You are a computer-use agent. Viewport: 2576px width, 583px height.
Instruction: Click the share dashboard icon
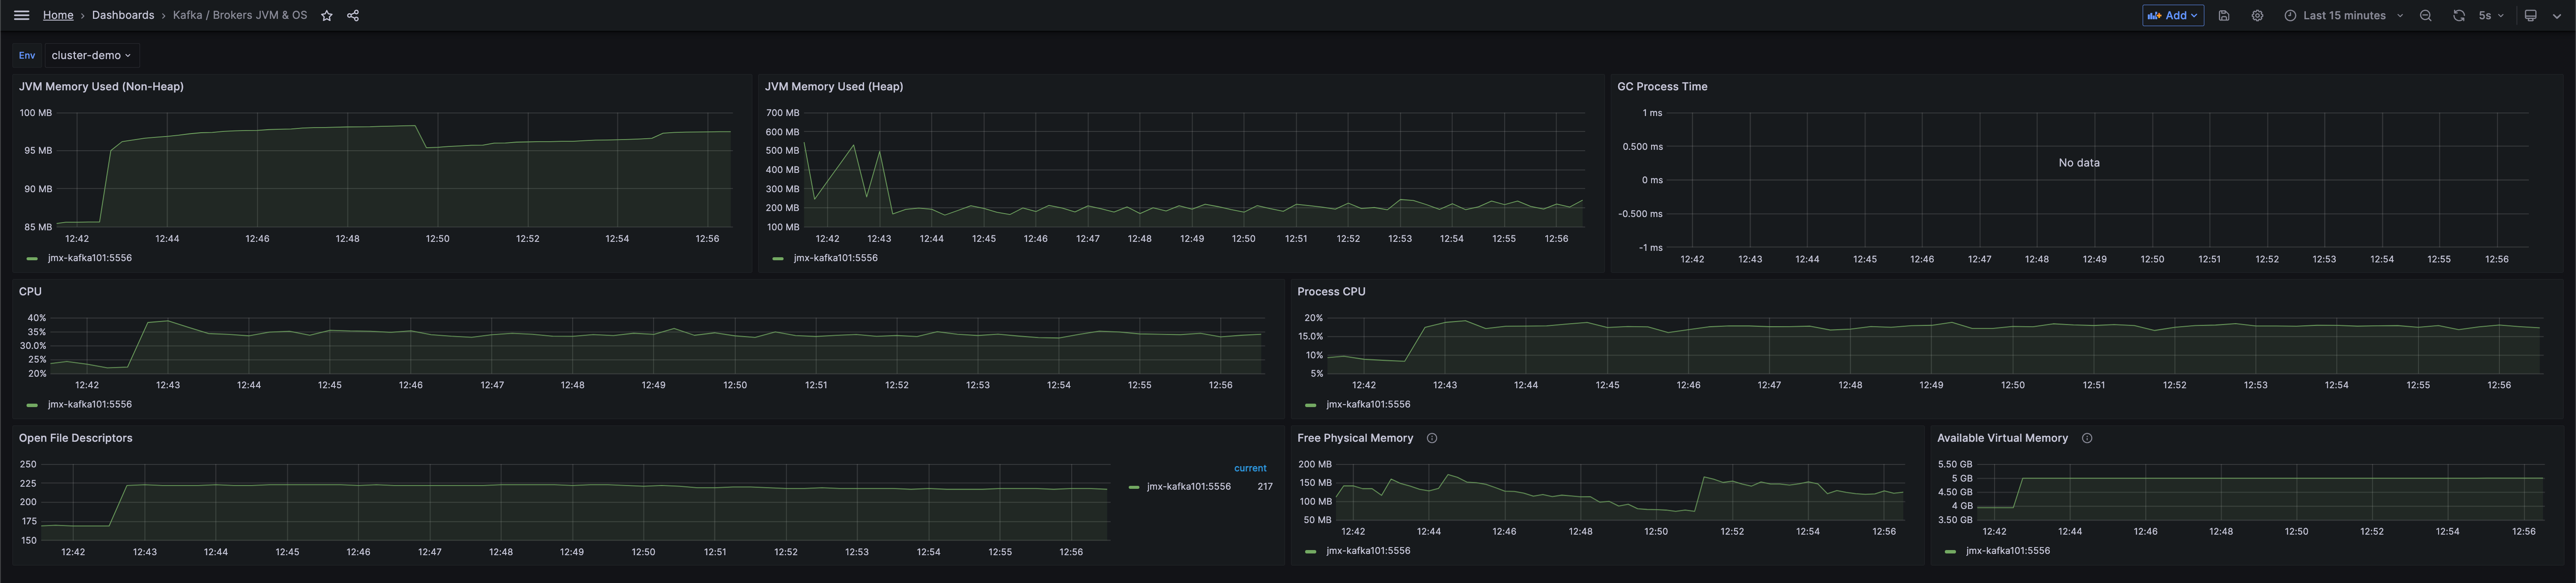click(x=353, y=16)
